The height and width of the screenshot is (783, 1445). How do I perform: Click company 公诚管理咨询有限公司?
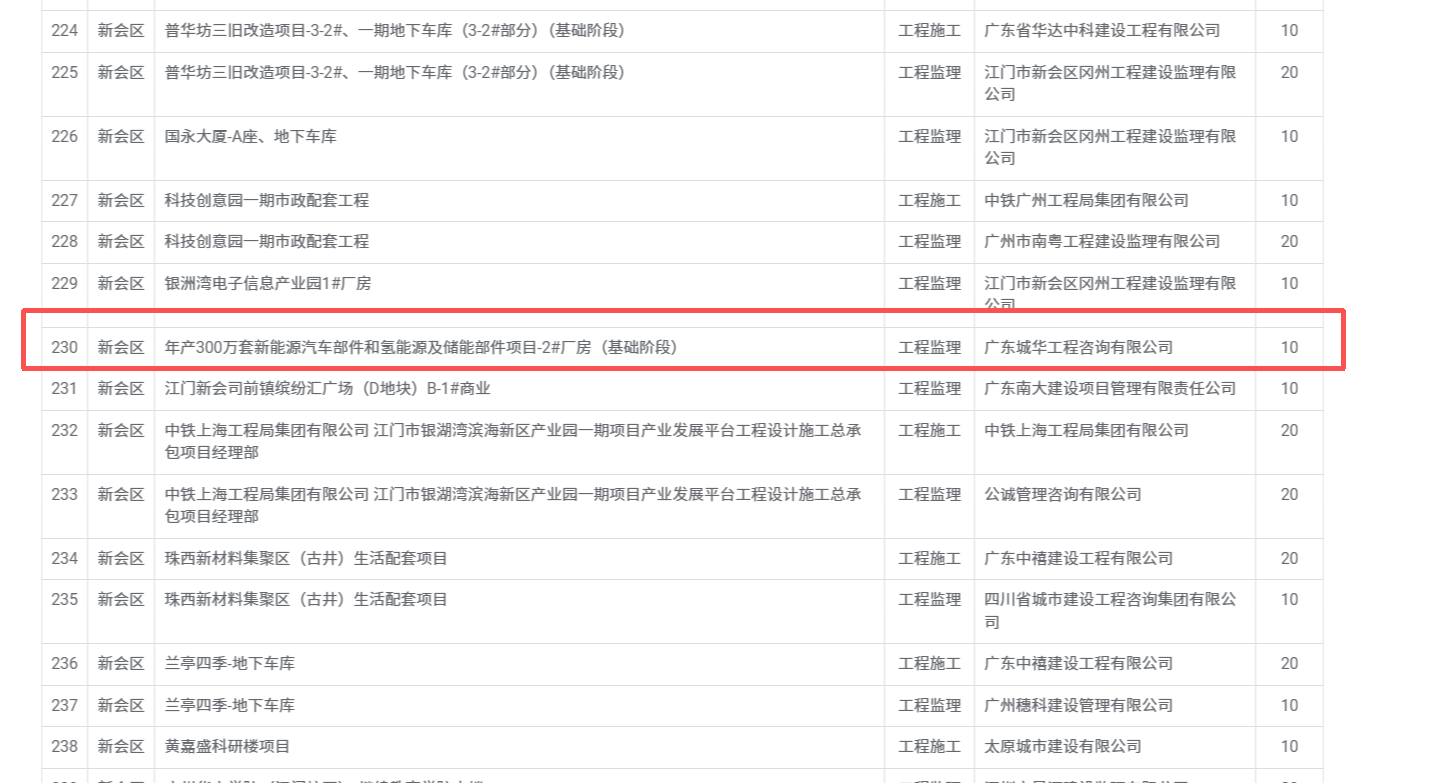coord(1062,494)
